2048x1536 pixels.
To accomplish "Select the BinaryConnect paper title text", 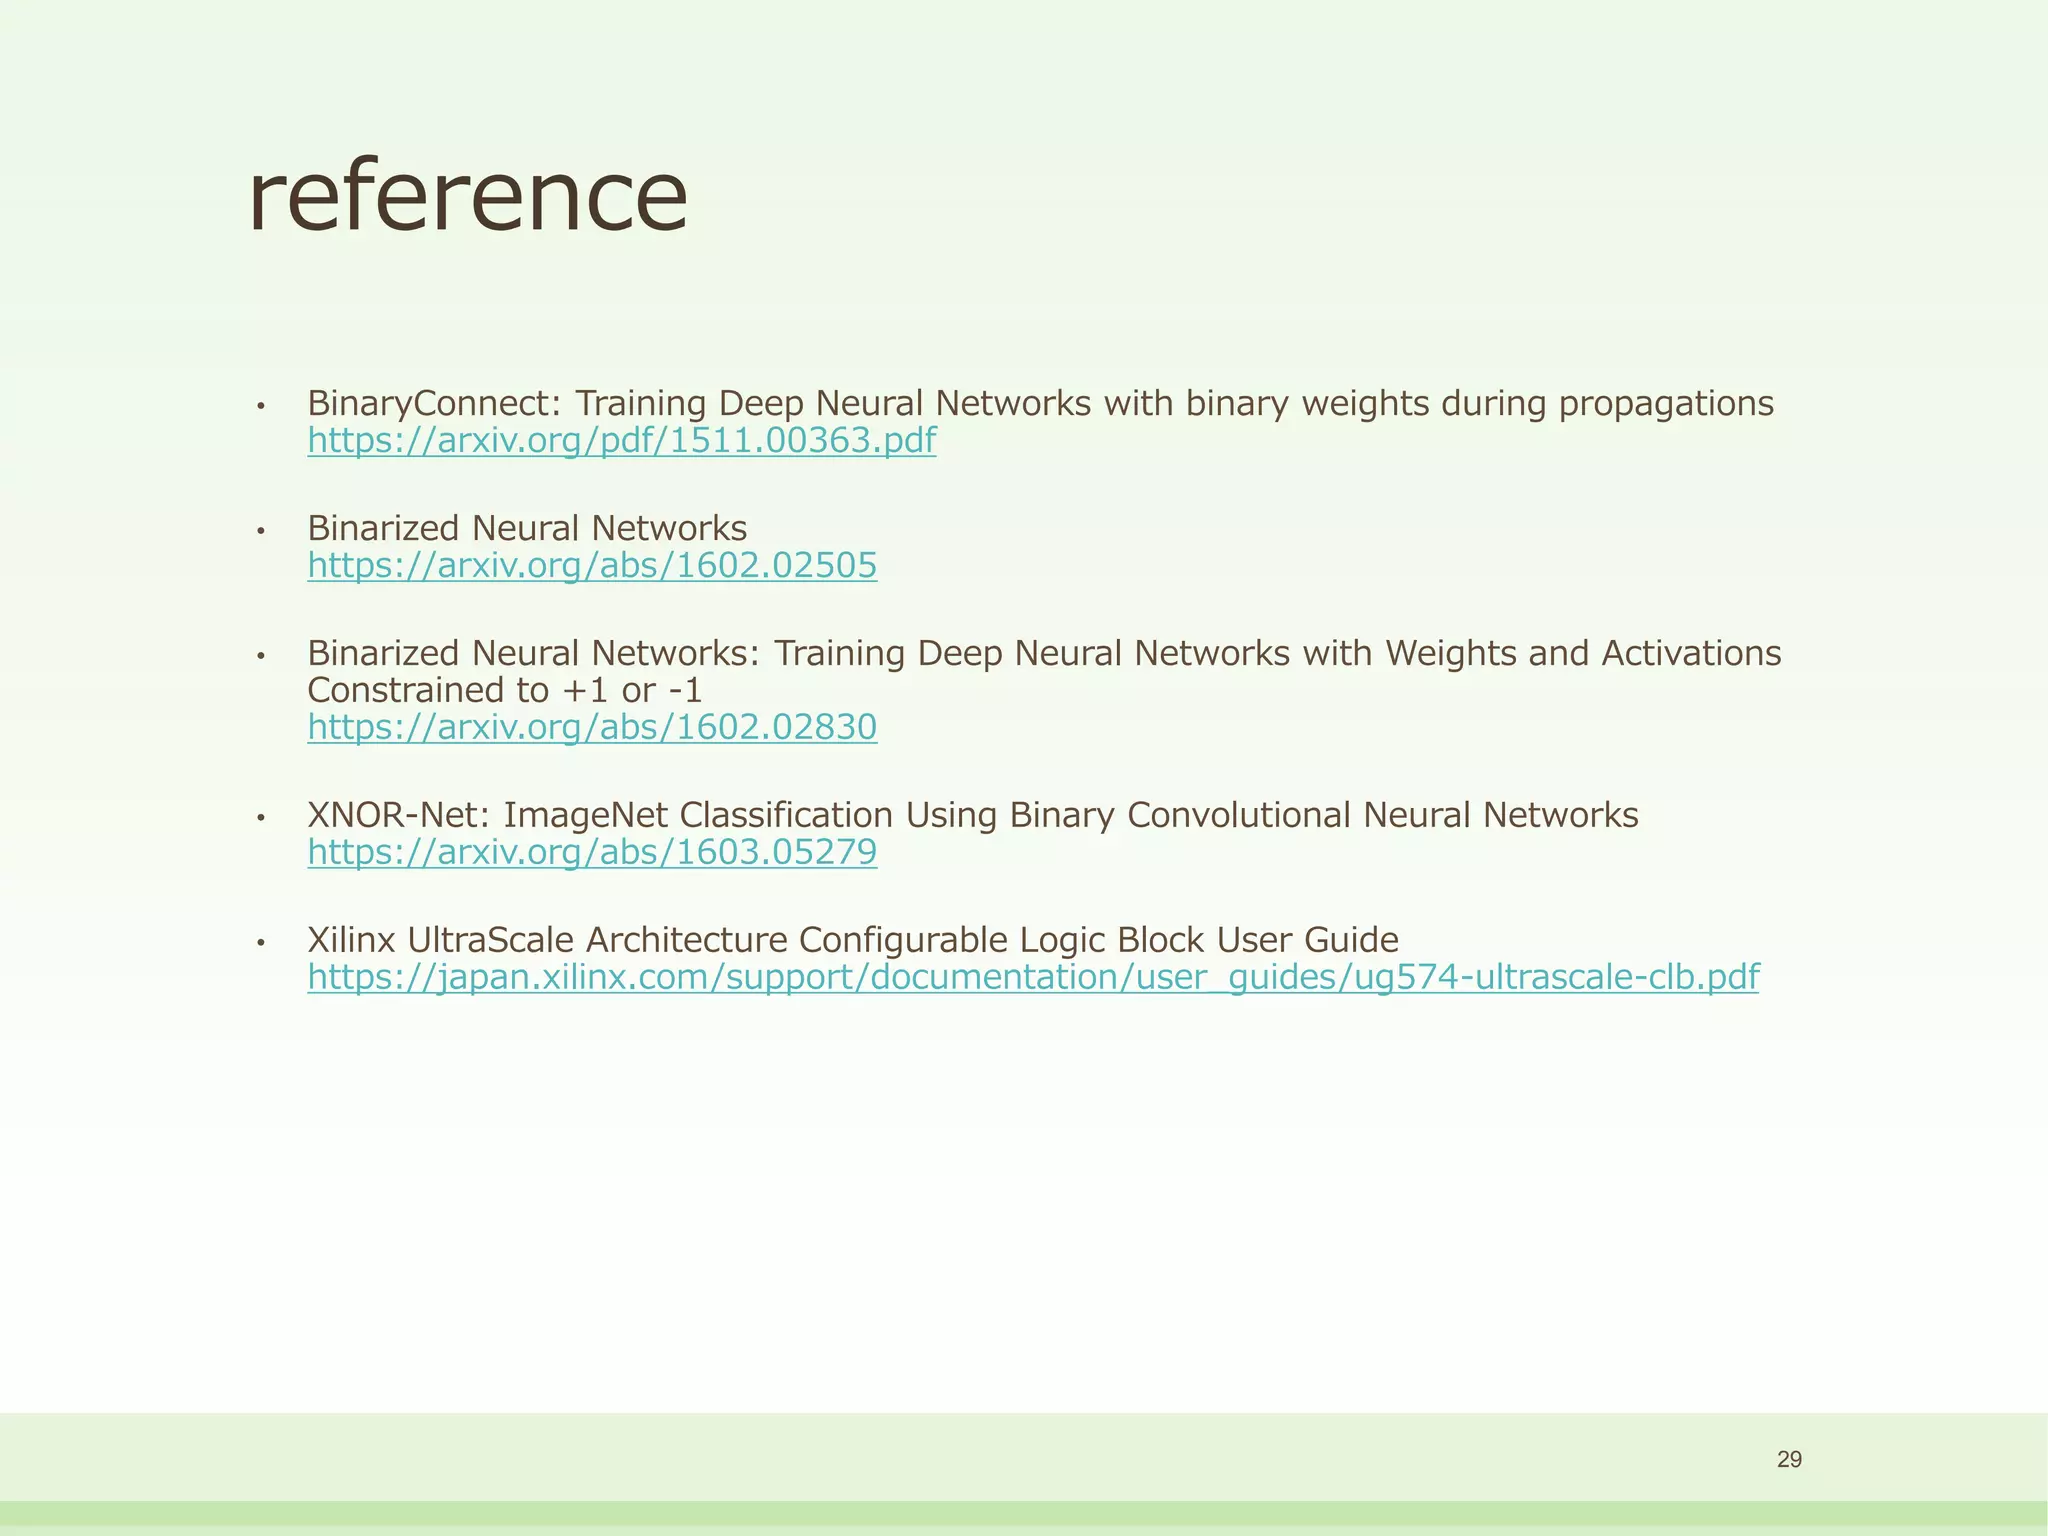I will tap(1040, 403).
